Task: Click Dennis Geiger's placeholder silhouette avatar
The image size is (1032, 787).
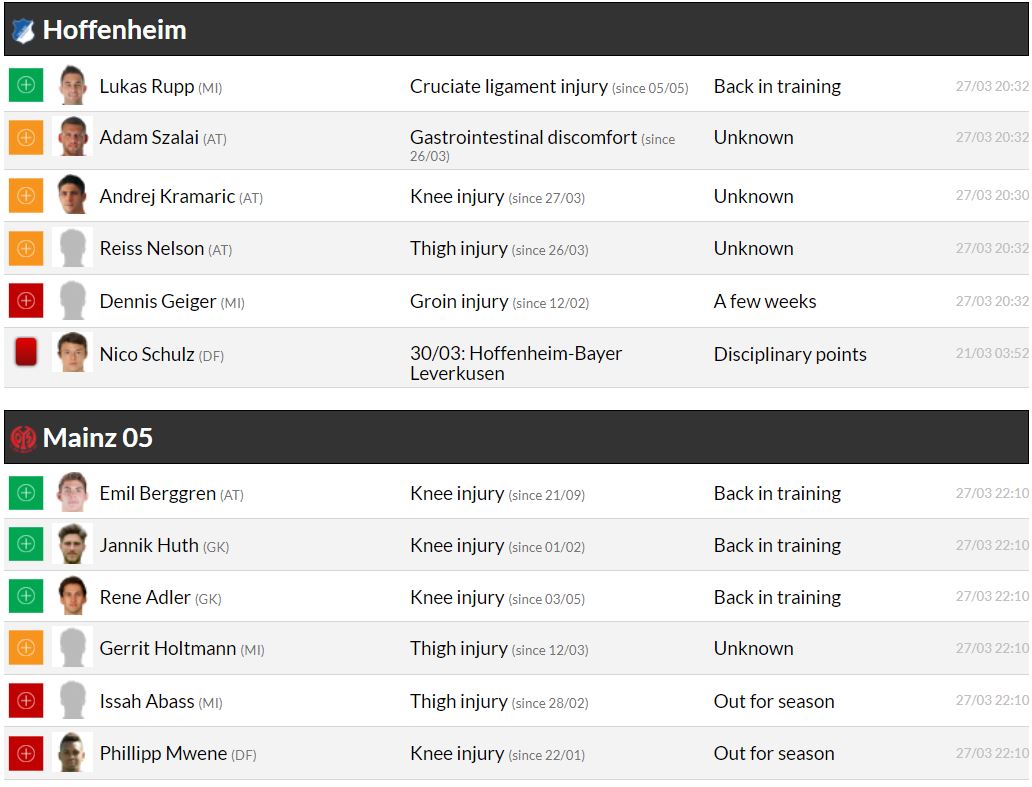Action: click(x=72, y=301)
